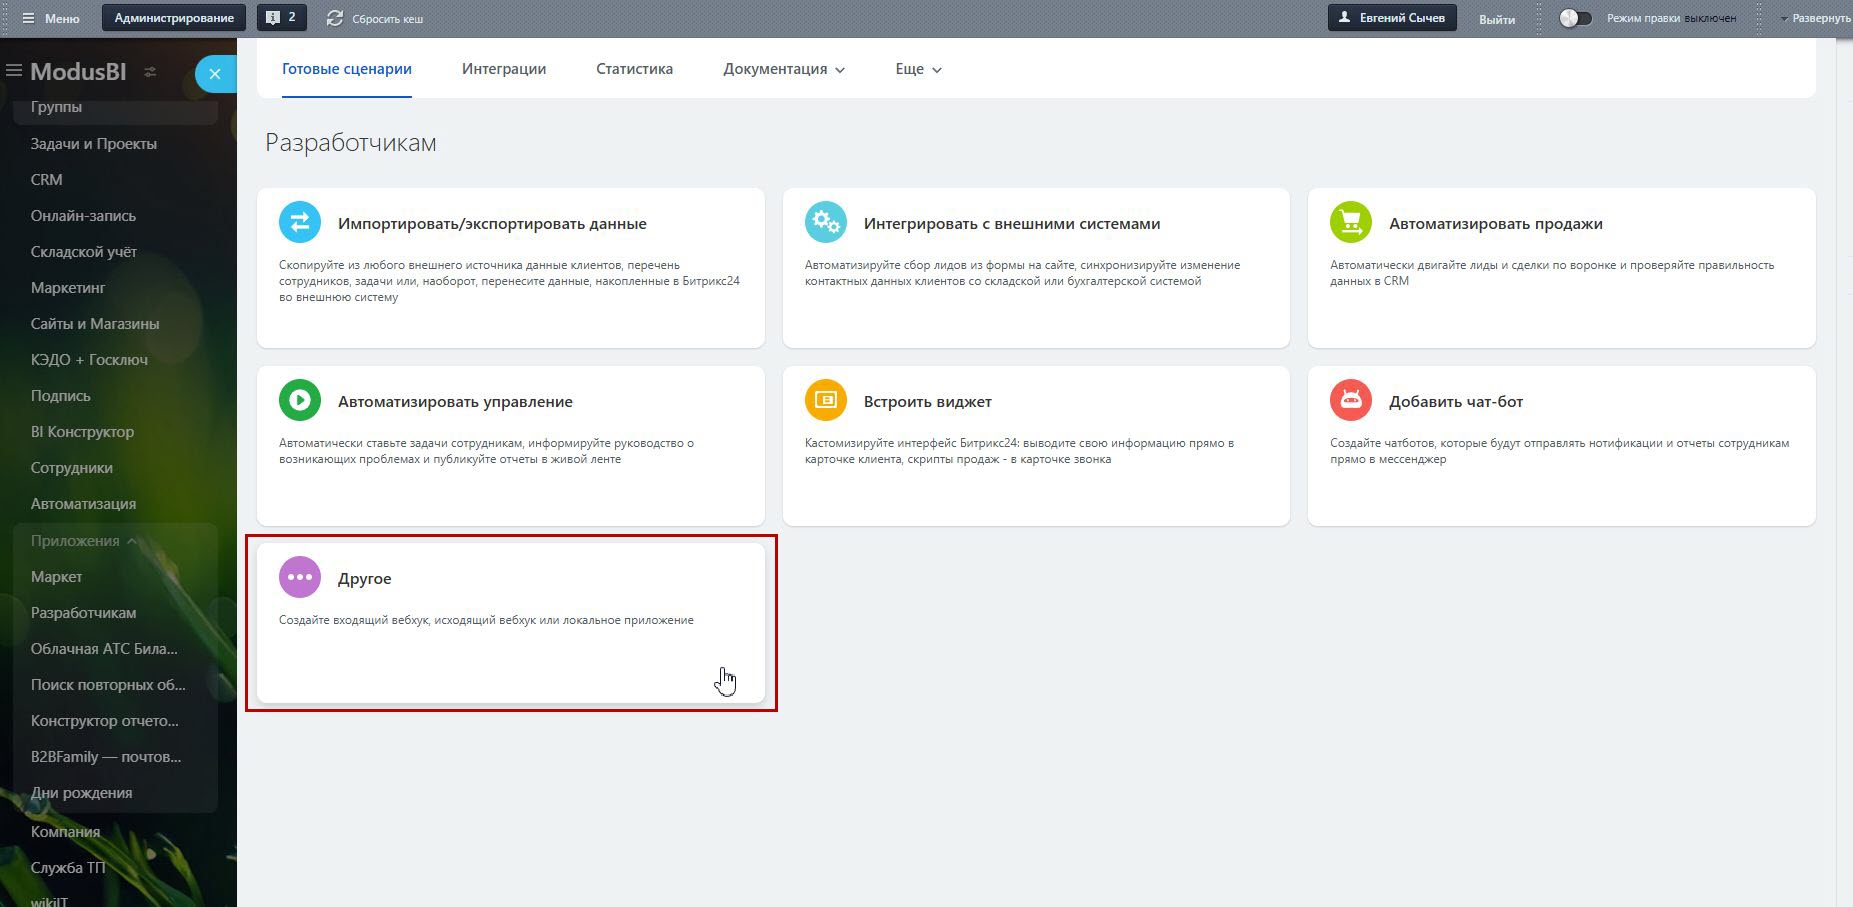1853x907 pixels.
Task: Close the slider with the blue X button
Action: click(215, 74)
